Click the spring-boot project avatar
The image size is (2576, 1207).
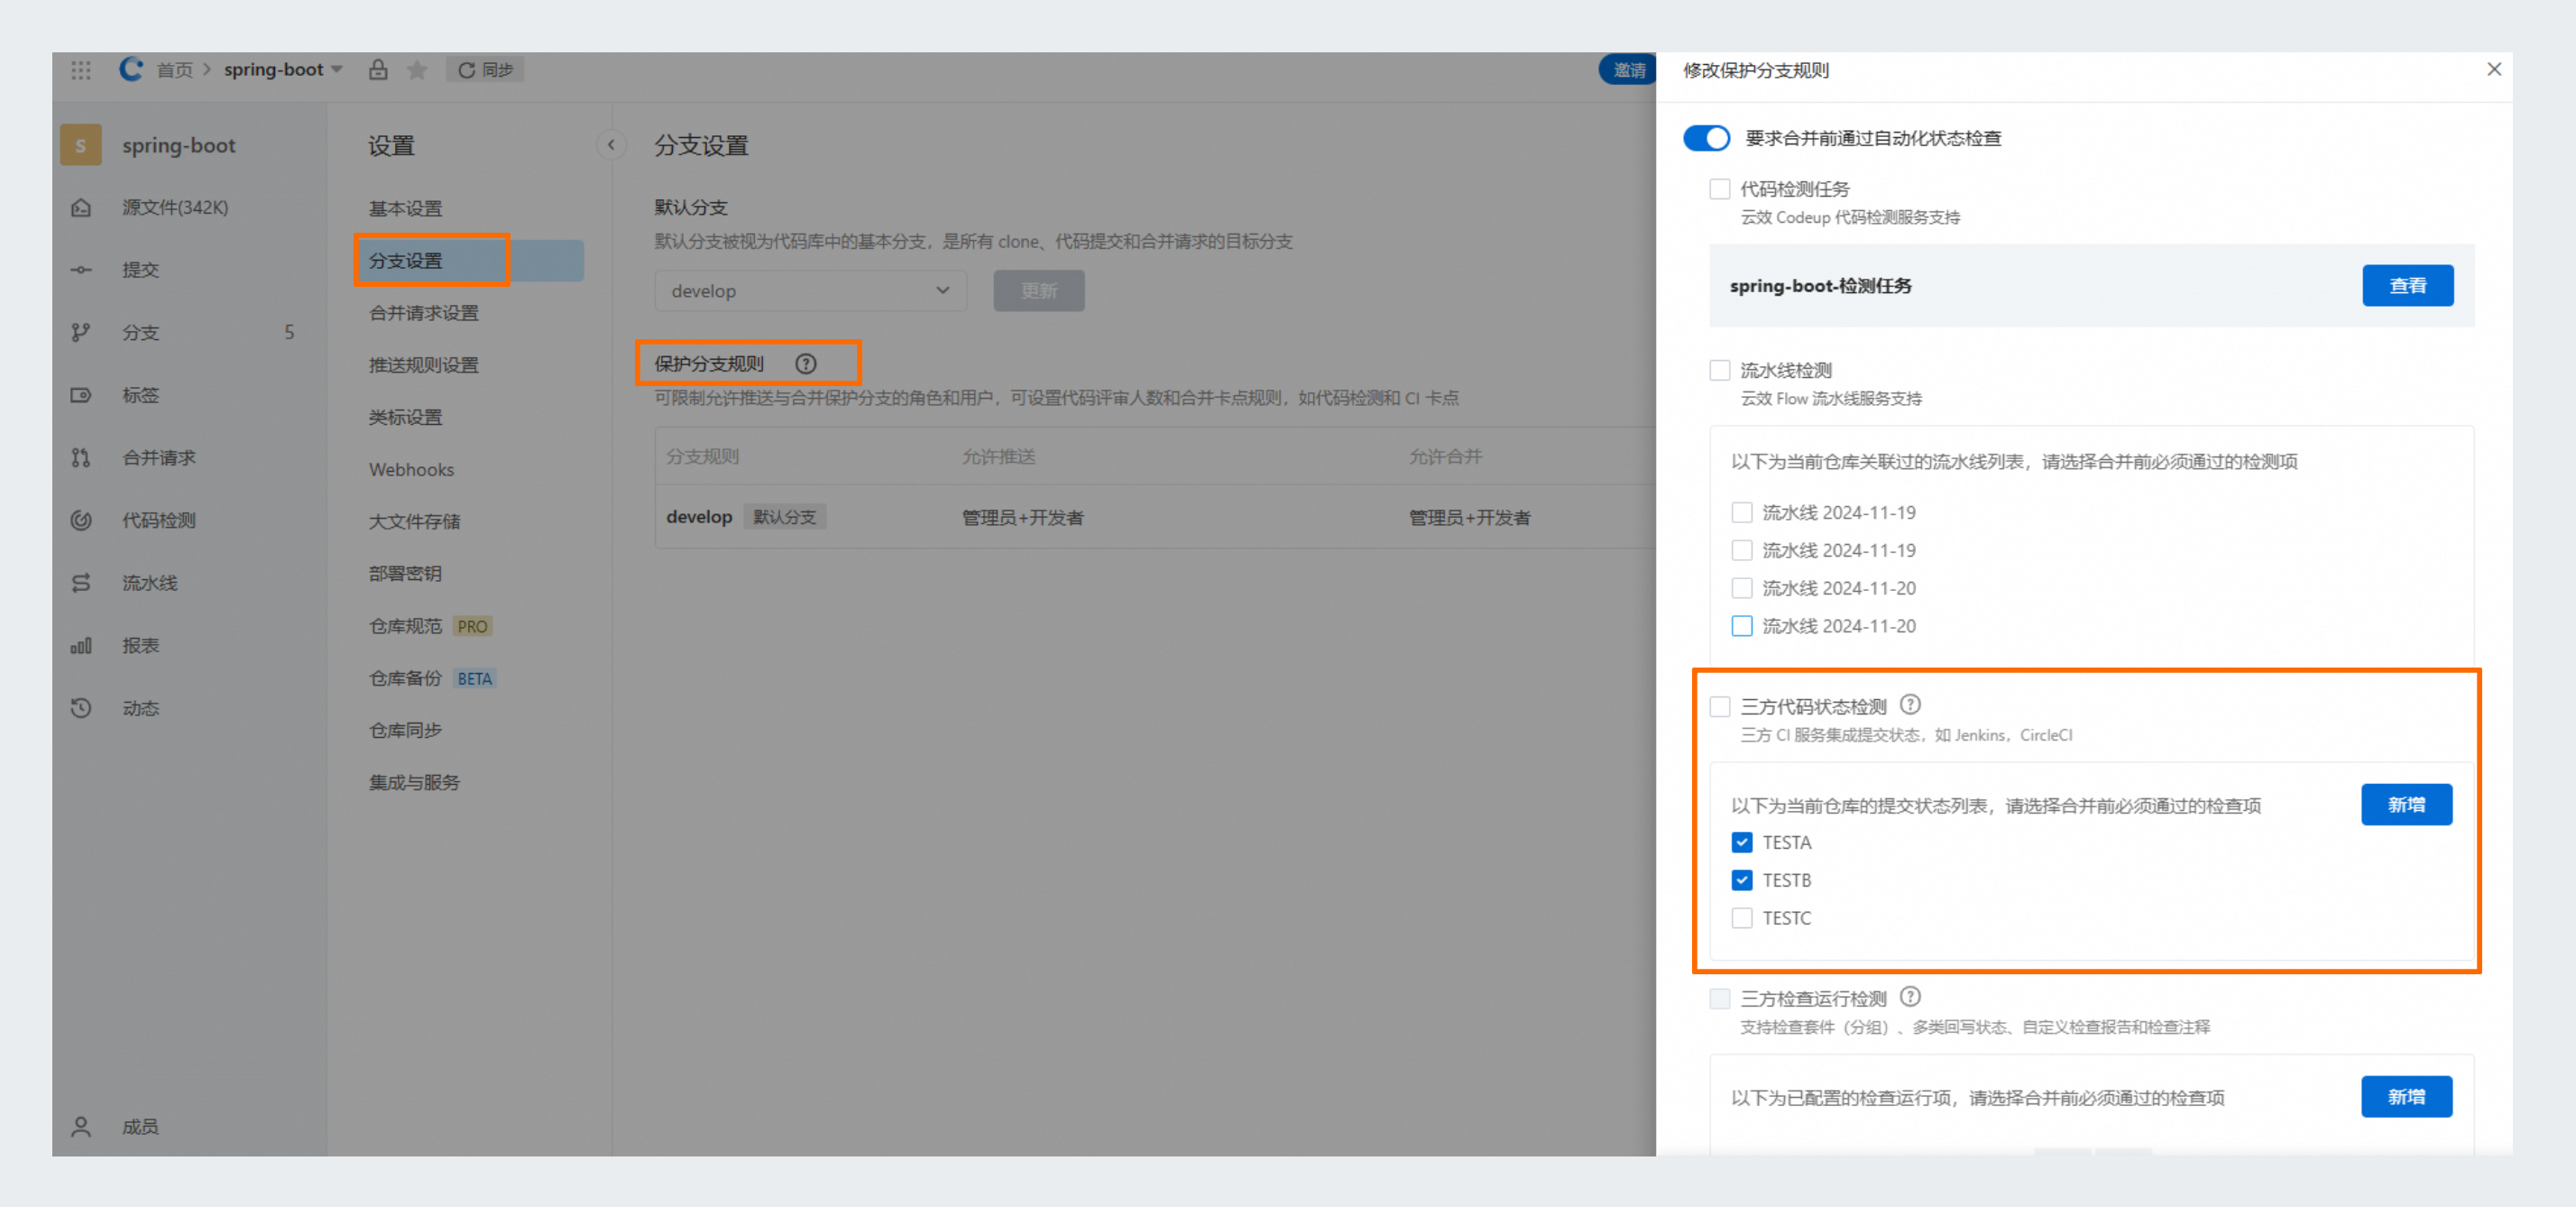pyautogui.click(x=81, y=145)
